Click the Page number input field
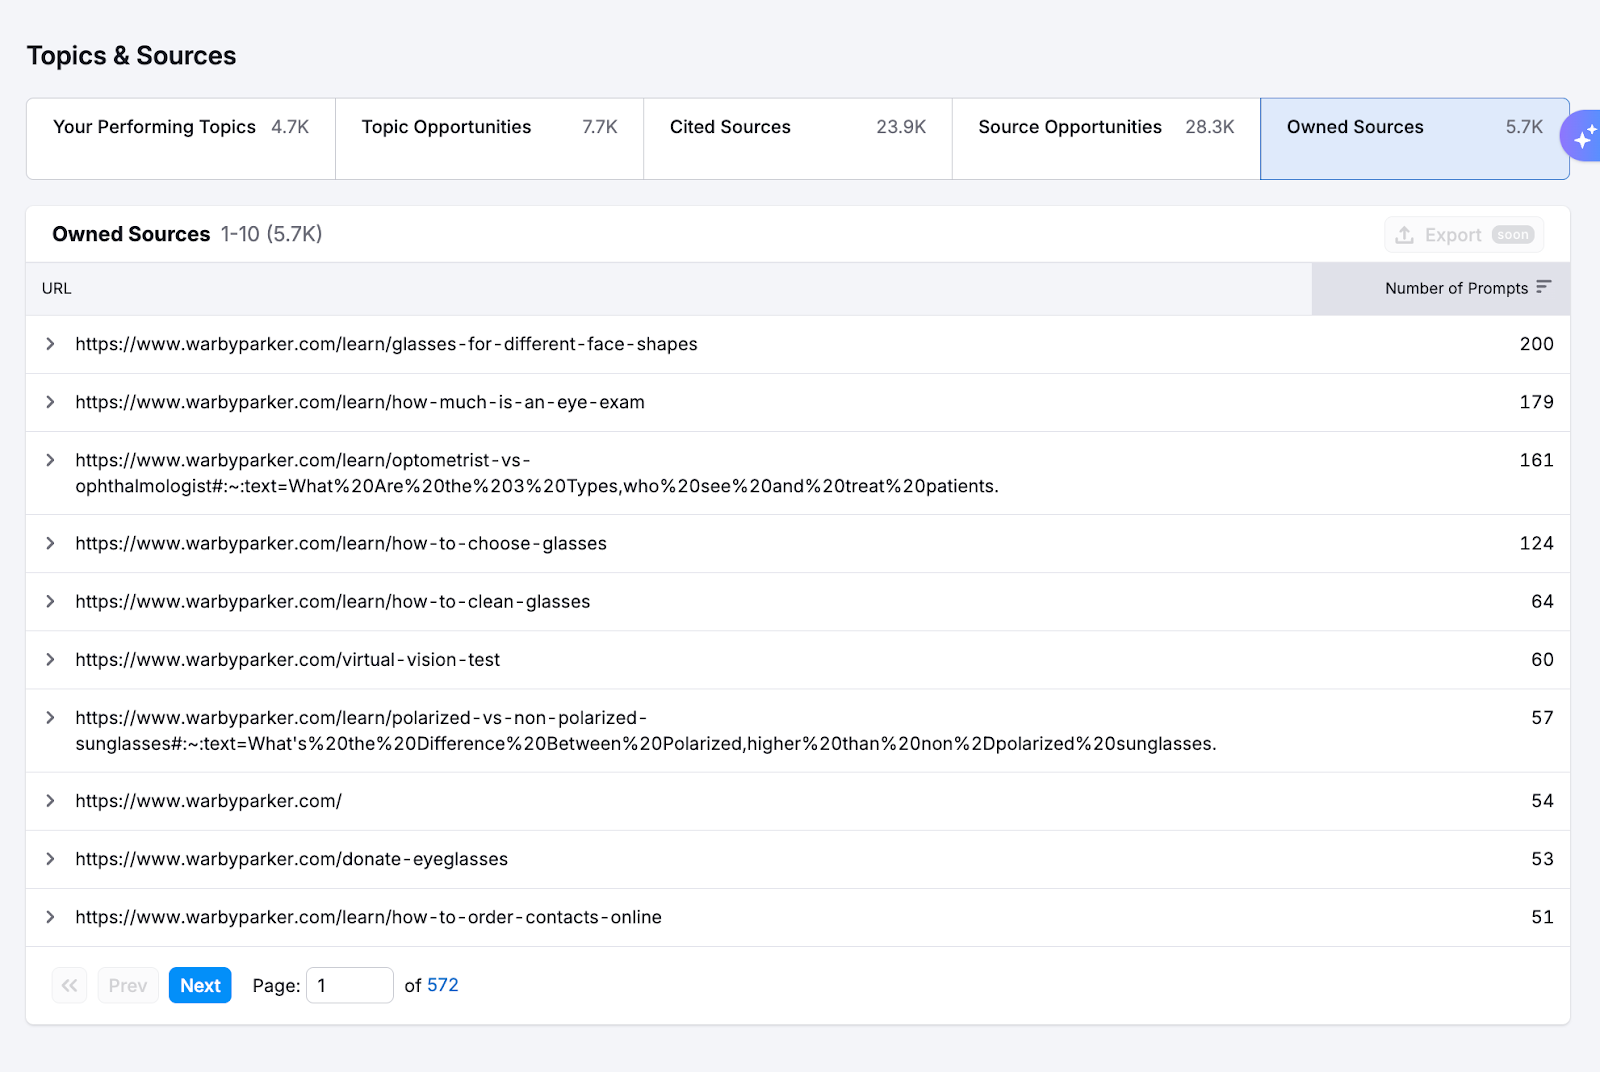Image resolution: width=1600 pixels, height=1072 pixels. pos(349,985)
